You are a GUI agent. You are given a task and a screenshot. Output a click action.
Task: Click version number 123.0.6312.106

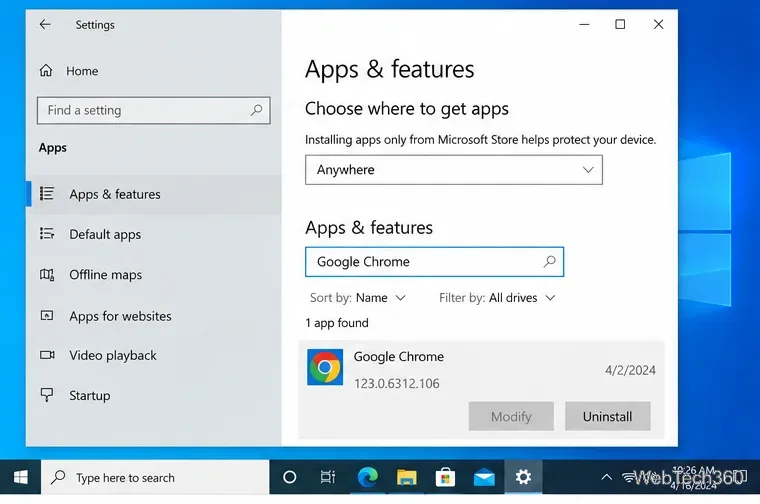396,384
